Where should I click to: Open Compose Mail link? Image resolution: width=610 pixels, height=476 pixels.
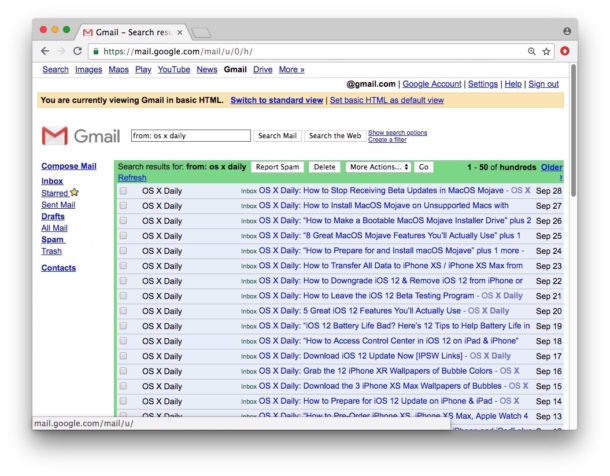point(69,166)
